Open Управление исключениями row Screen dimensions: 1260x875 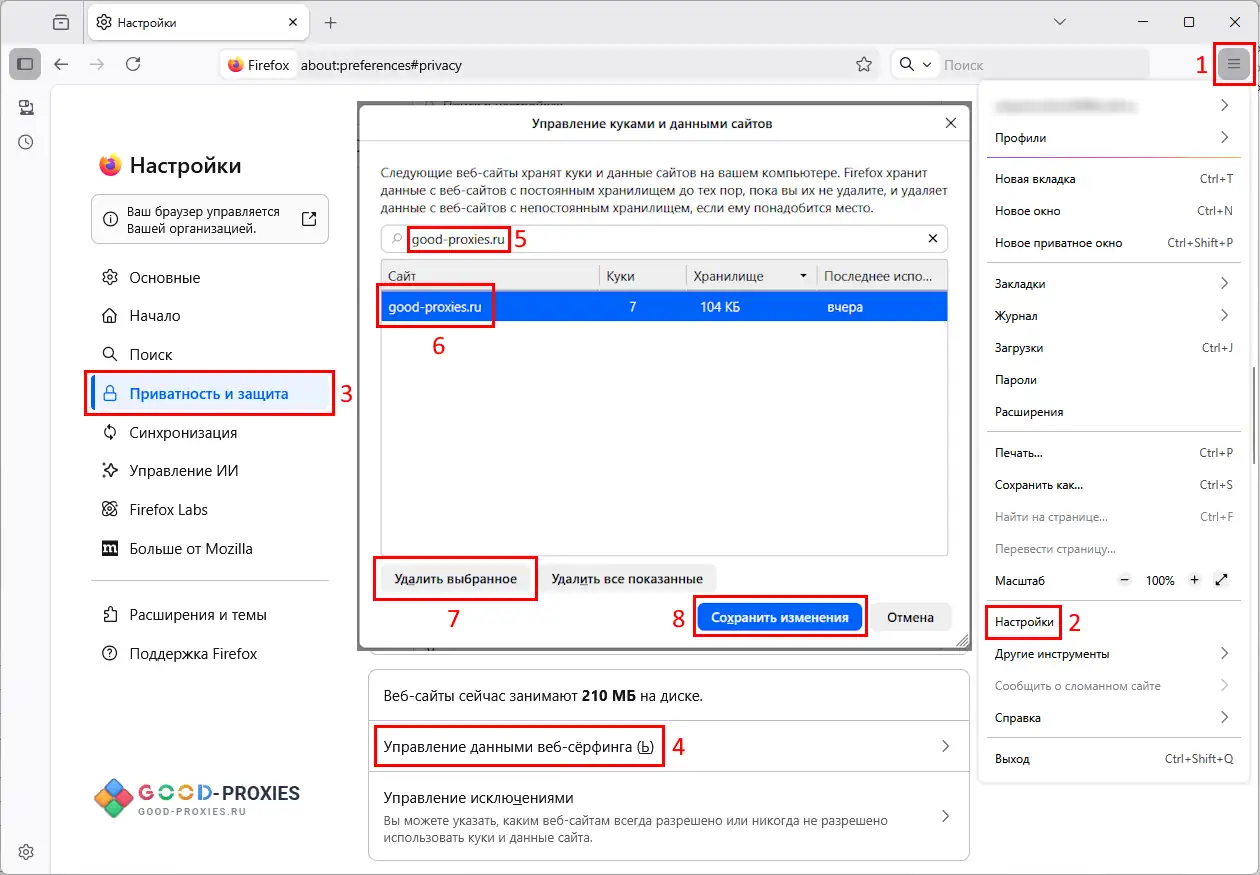[669, 816]
